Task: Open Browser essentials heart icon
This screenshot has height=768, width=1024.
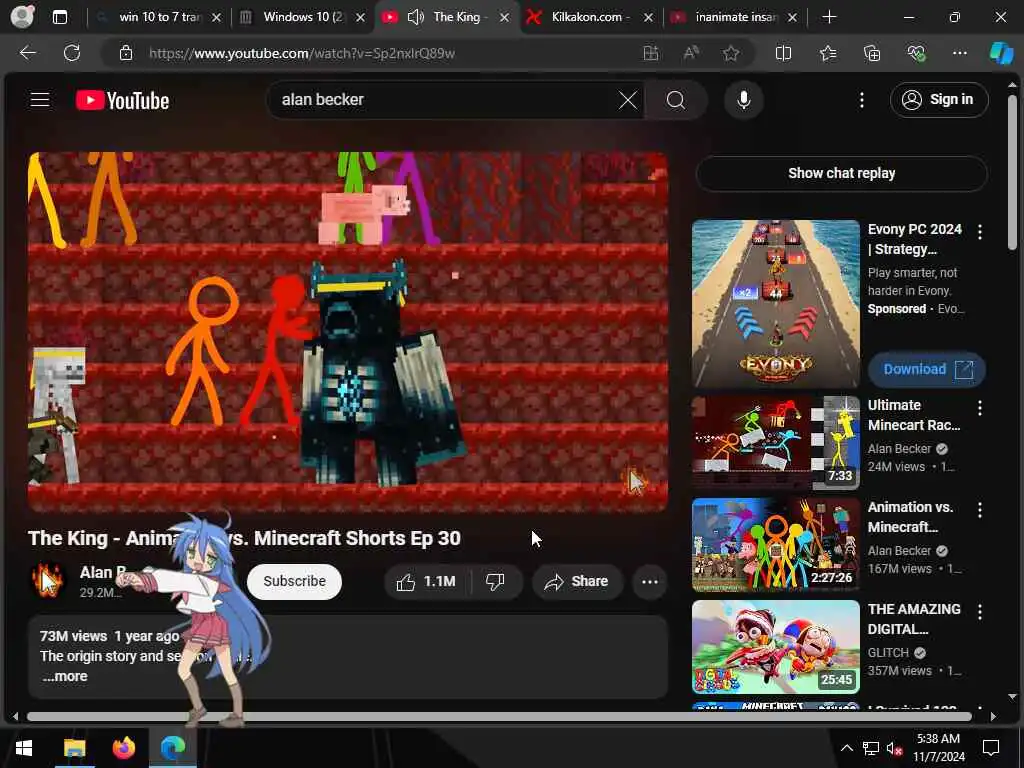Action: click(916, 53)
